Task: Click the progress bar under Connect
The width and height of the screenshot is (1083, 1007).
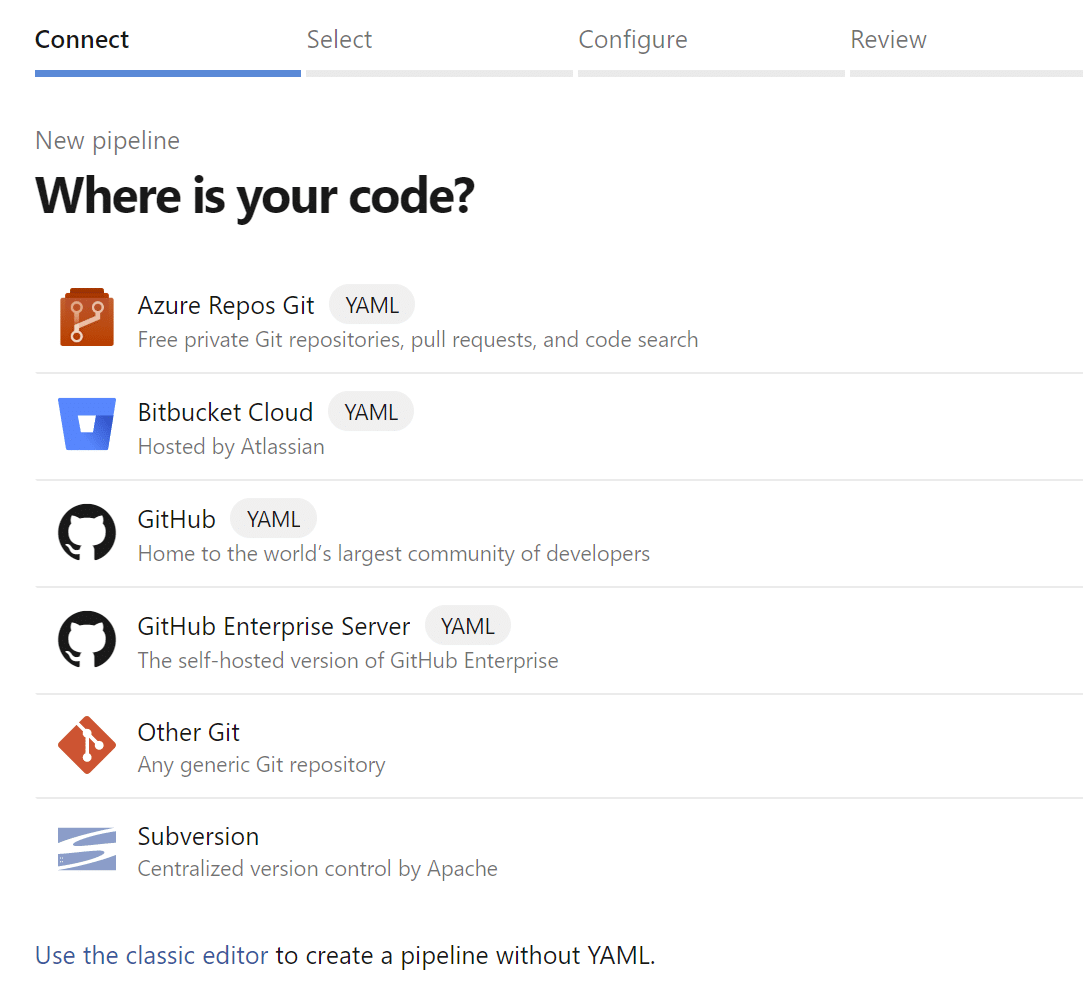Action: pyautogui.click(x=168, y=73)
